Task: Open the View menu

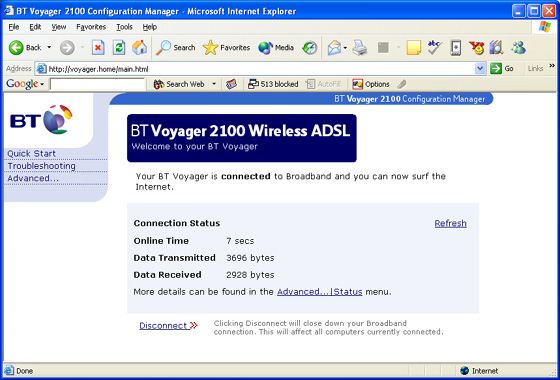Action: tap(59, 27)
